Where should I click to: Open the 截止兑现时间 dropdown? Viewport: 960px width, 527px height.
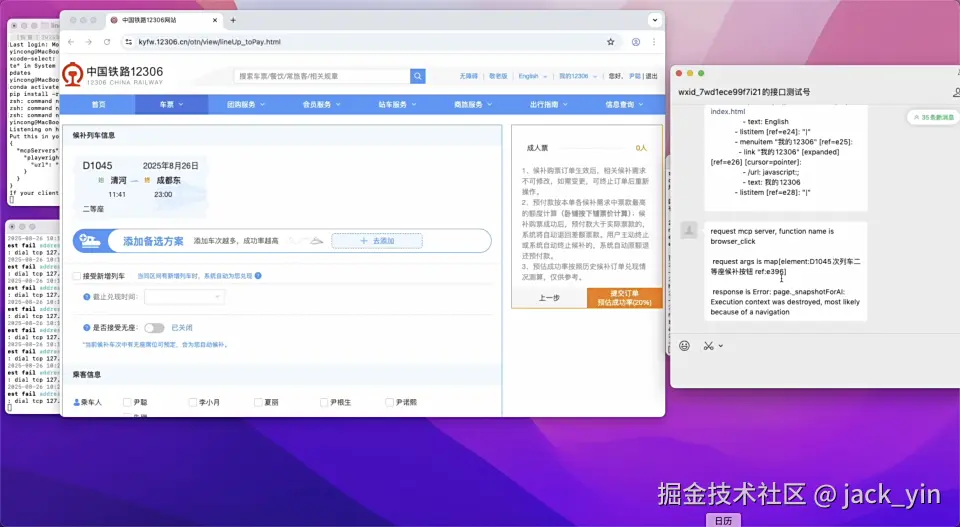pos(184,297)
